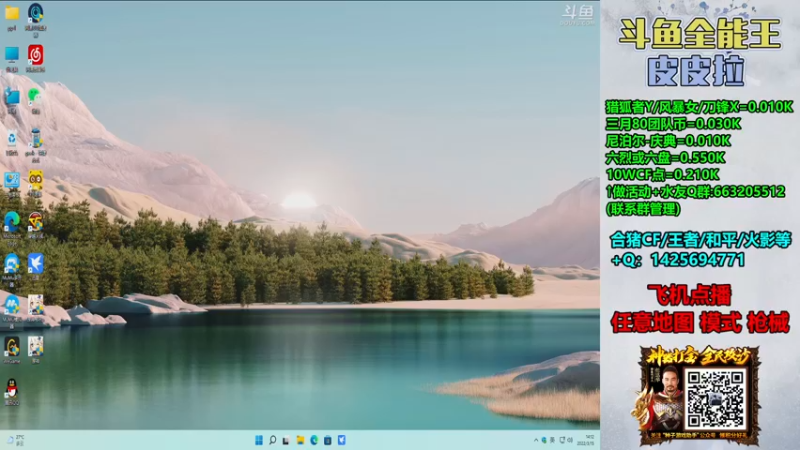This screenshot has width=800, height=450.
Task: Click the taskbar Search magnifier
Action: [x=272, y=440]
